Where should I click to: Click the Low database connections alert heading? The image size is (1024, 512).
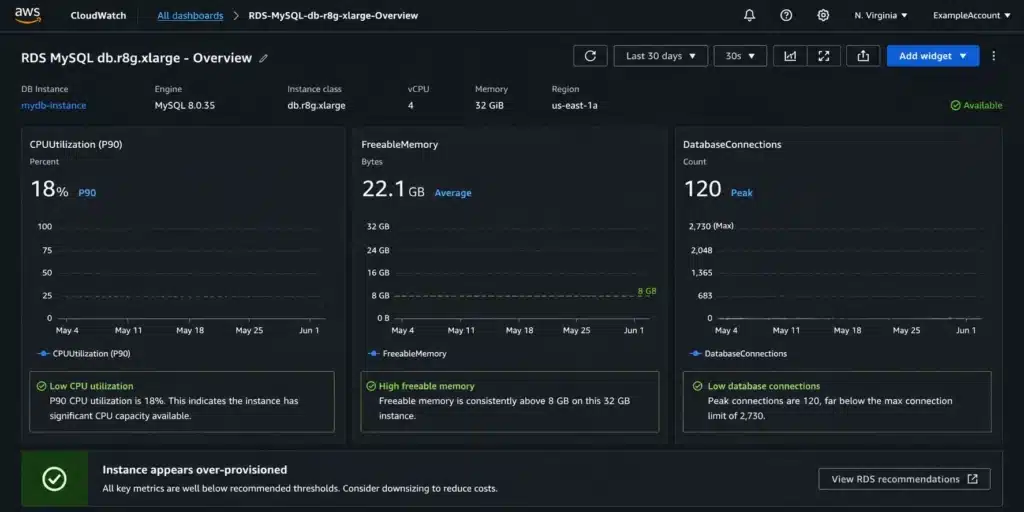pyautogui.click(x=764, y=386)
